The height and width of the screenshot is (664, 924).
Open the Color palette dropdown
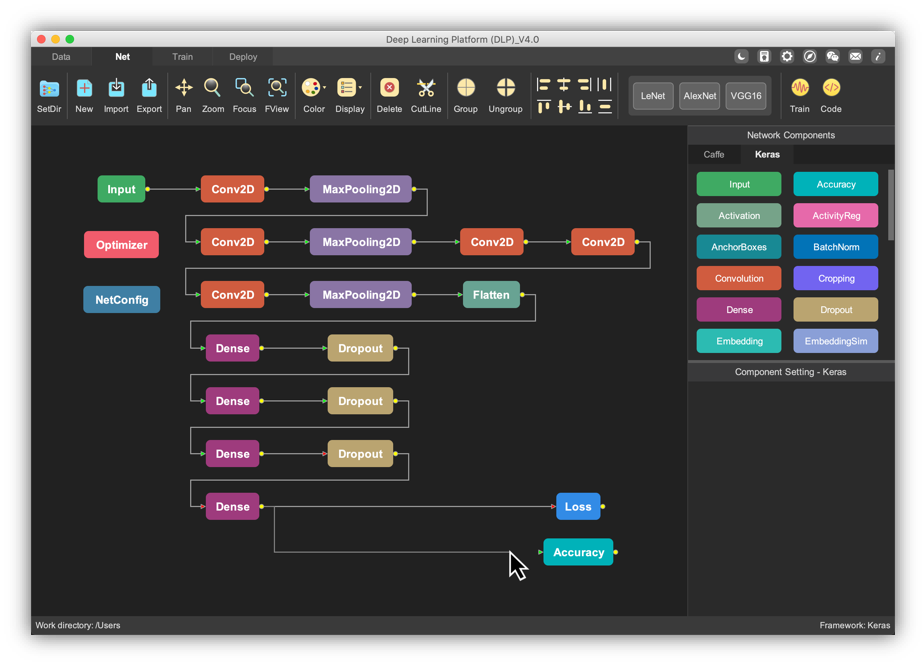(x=313, y=89)
